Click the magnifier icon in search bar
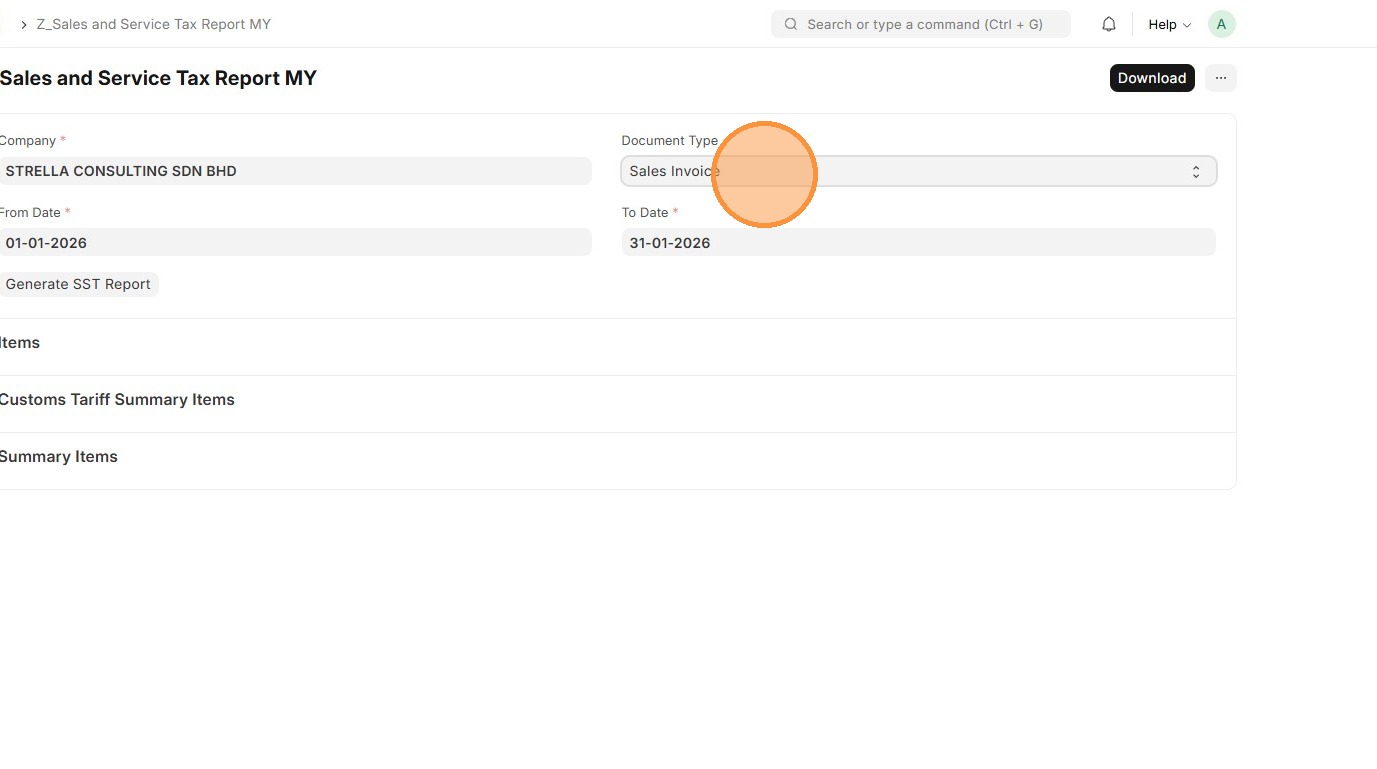 [x=791, y=24]
